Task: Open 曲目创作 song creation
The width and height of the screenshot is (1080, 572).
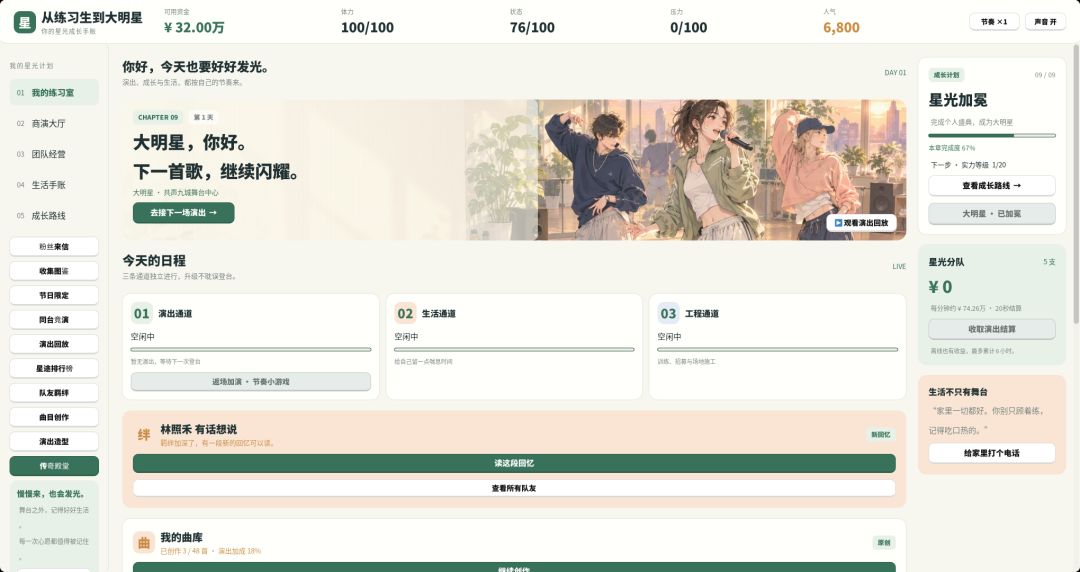Action: (54, 417)
